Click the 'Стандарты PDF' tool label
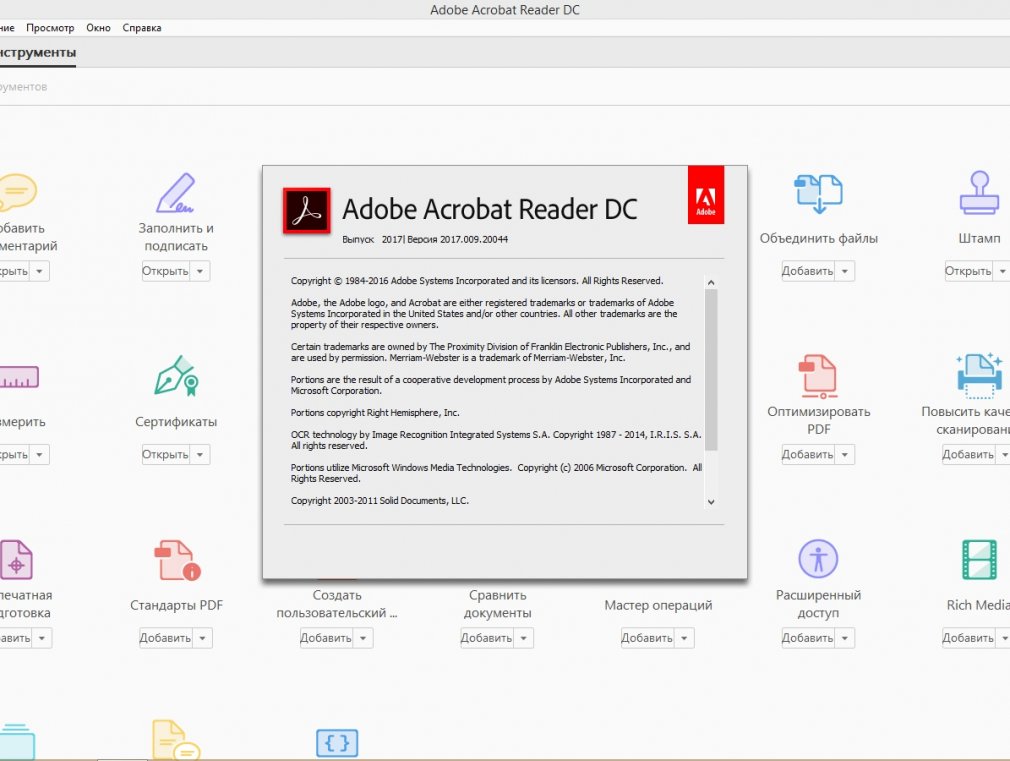This screenshot has width=1010, height=761. pos(176,606)
